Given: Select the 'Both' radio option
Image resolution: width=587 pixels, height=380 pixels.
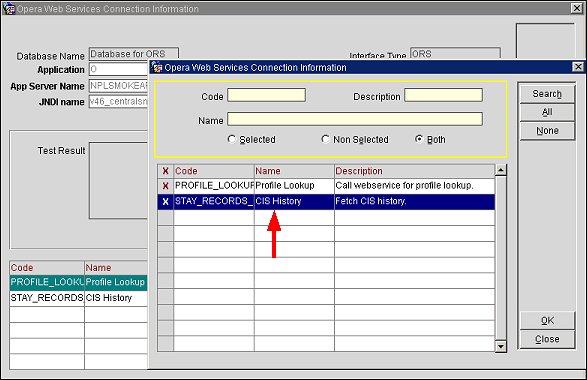Looking at the screenshot, I should point(419,139).
